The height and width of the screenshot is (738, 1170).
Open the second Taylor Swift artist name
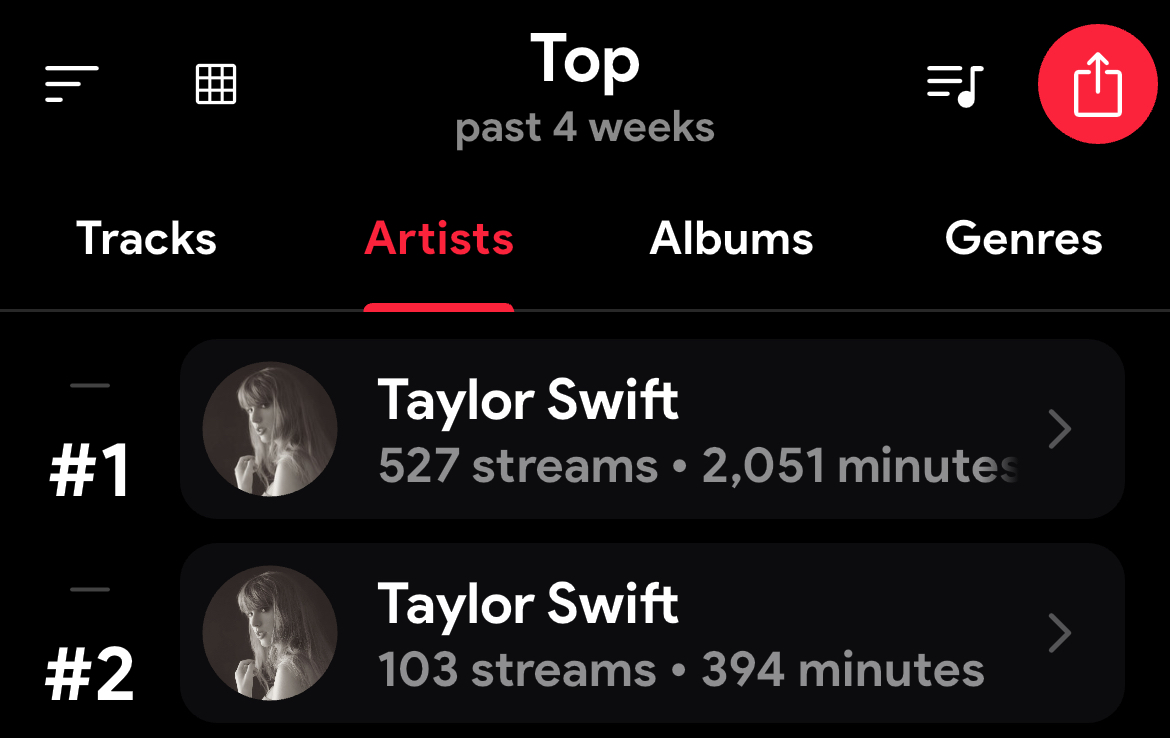pyautogui.click(x=528, y=604)
